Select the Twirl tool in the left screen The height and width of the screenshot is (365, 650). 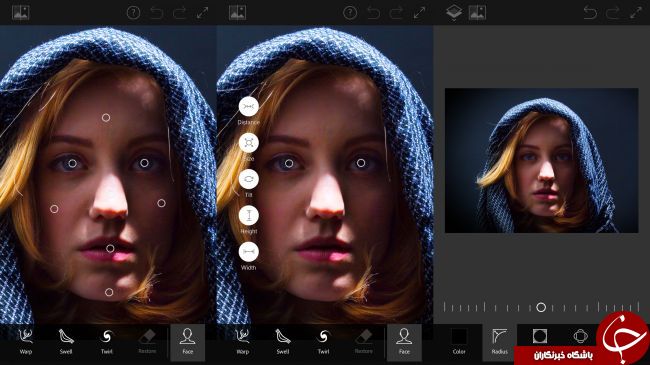107,342
